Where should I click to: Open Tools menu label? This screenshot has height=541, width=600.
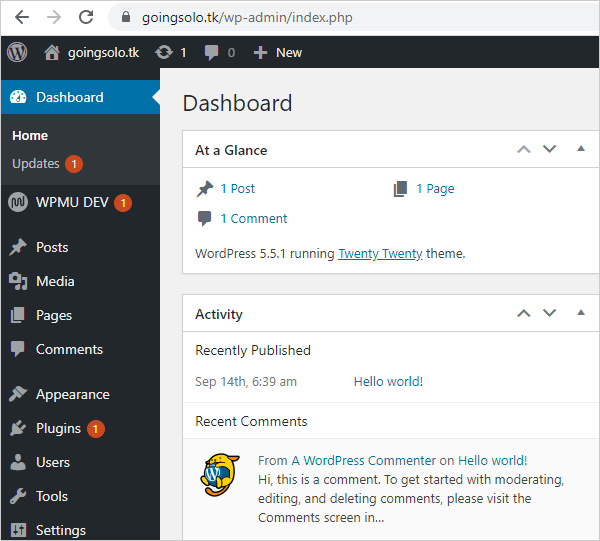point(52,496)
